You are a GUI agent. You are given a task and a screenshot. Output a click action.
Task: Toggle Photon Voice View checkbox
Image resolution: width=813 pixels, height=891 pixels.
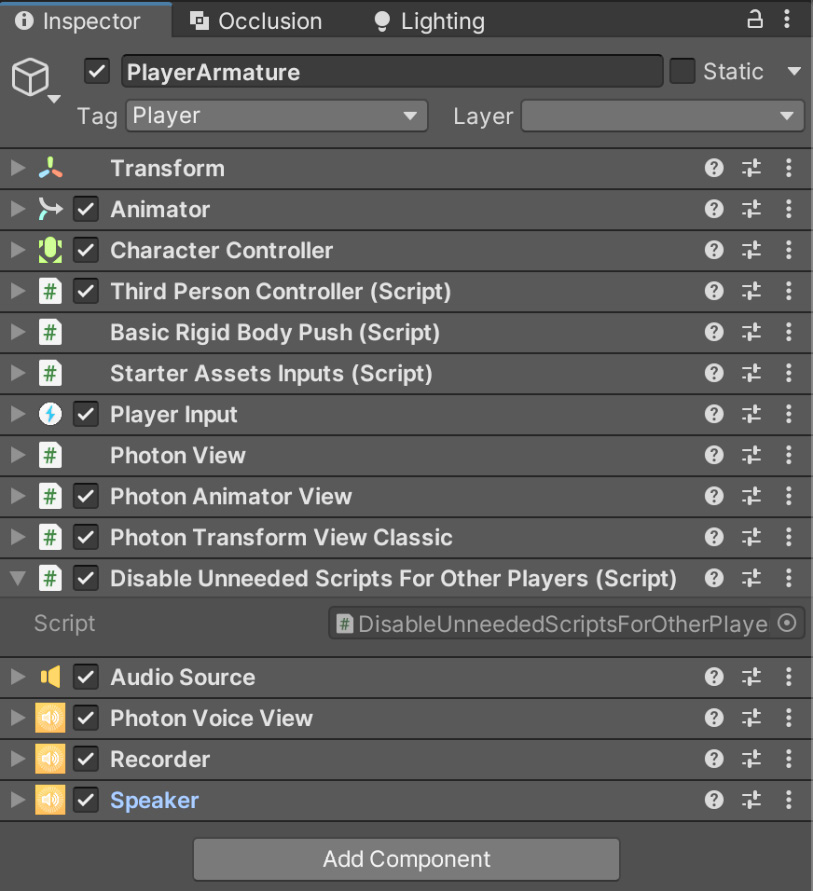tap(86, 718)
